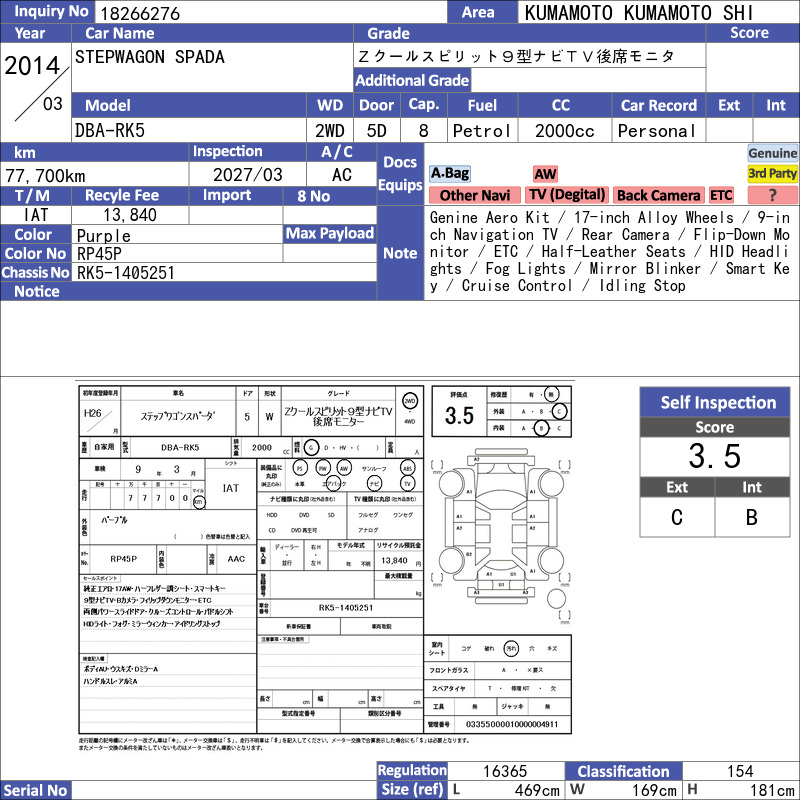
Task: Click the Petrol fuel value
Action: click(482, 131)
